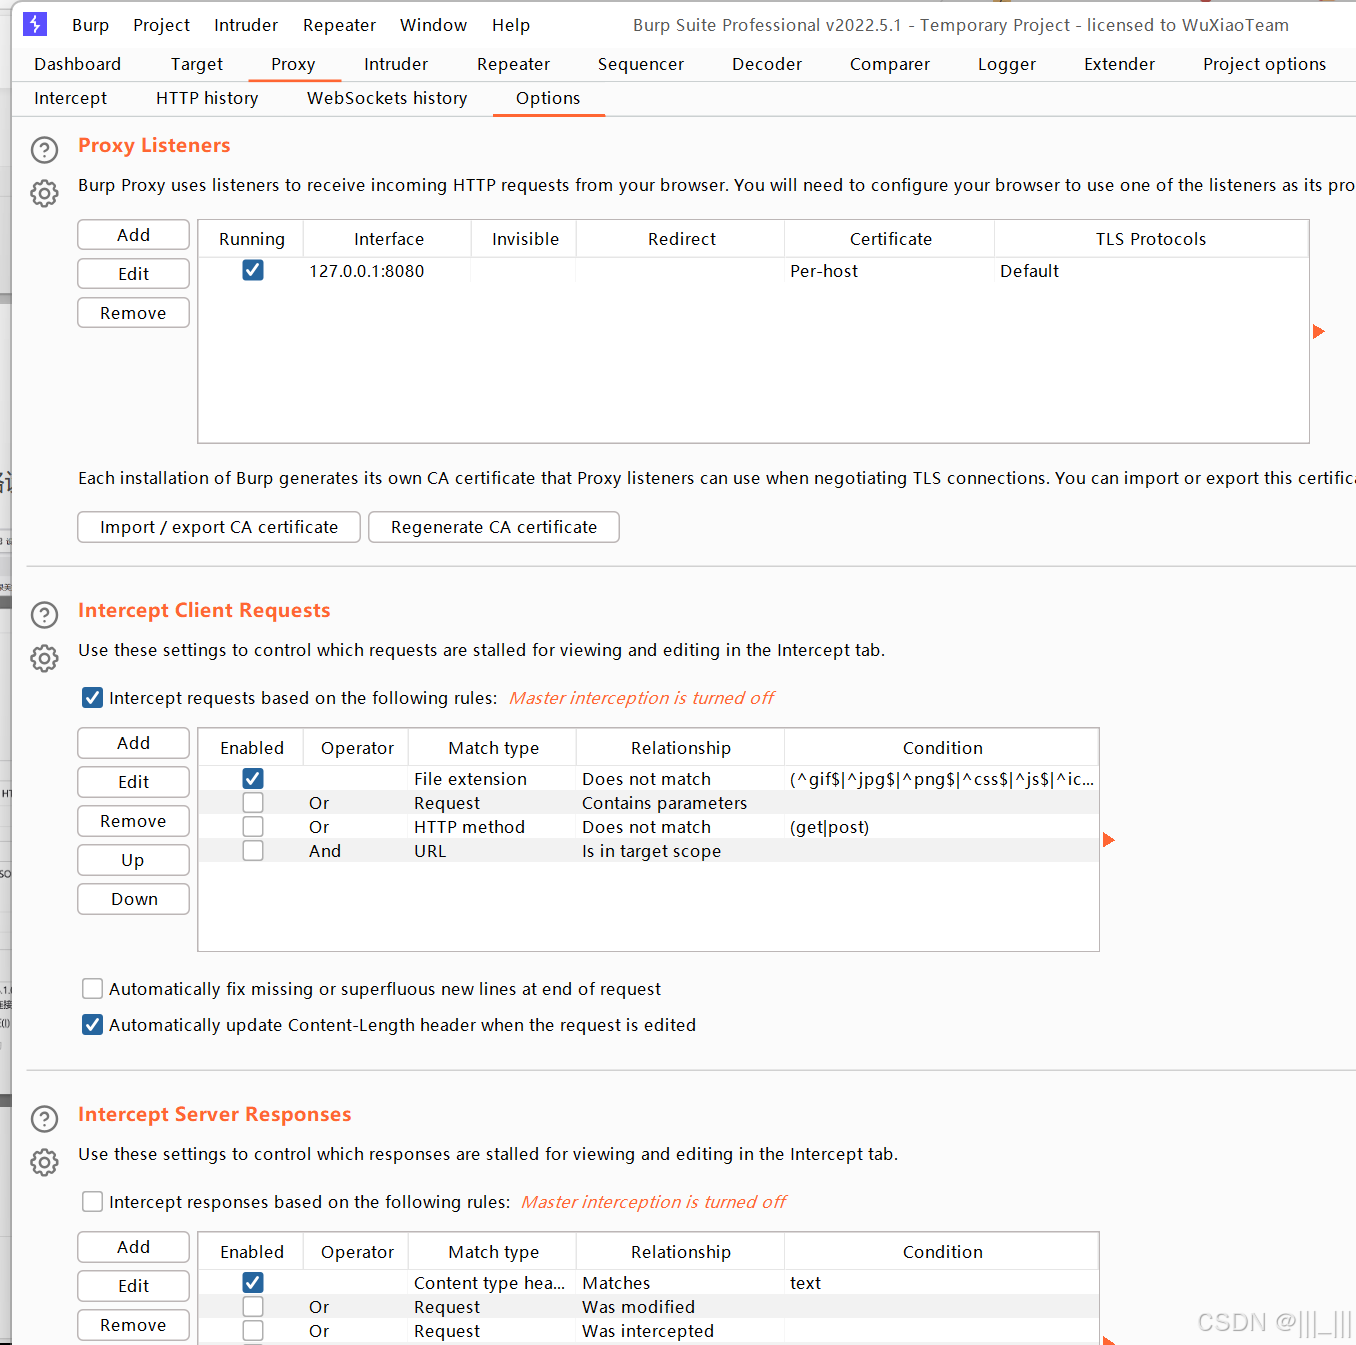Open the Intruder menu in menu bar
The height and width of the screenshot is (1345, 1356).
click(x=246, y=25)
